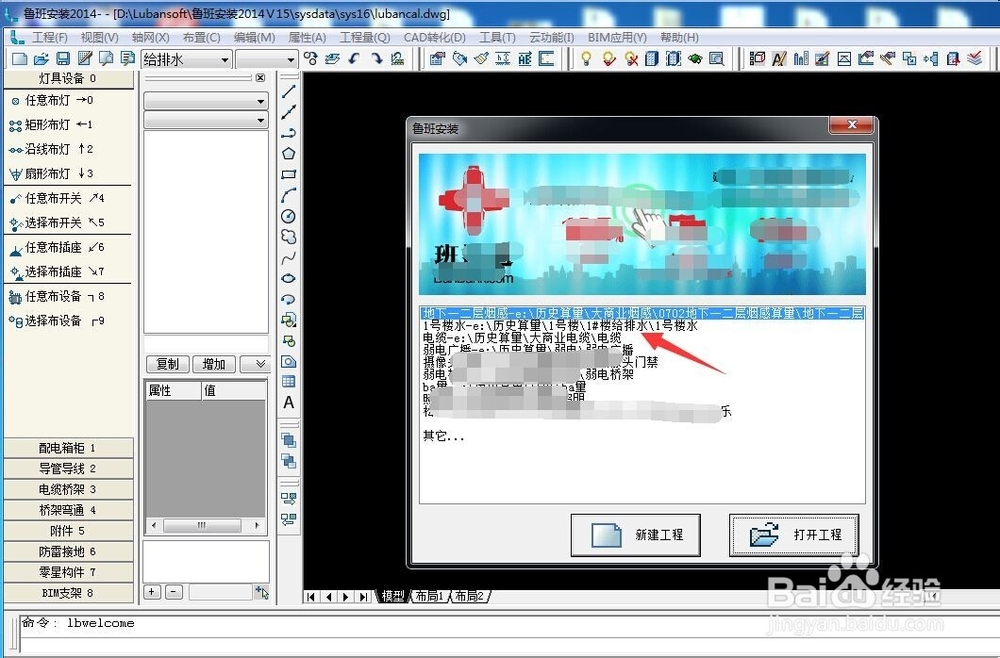Open the 工程量(Q) menu
Viewport: 1000px width, 658px height.
click(x=365, y=38)
